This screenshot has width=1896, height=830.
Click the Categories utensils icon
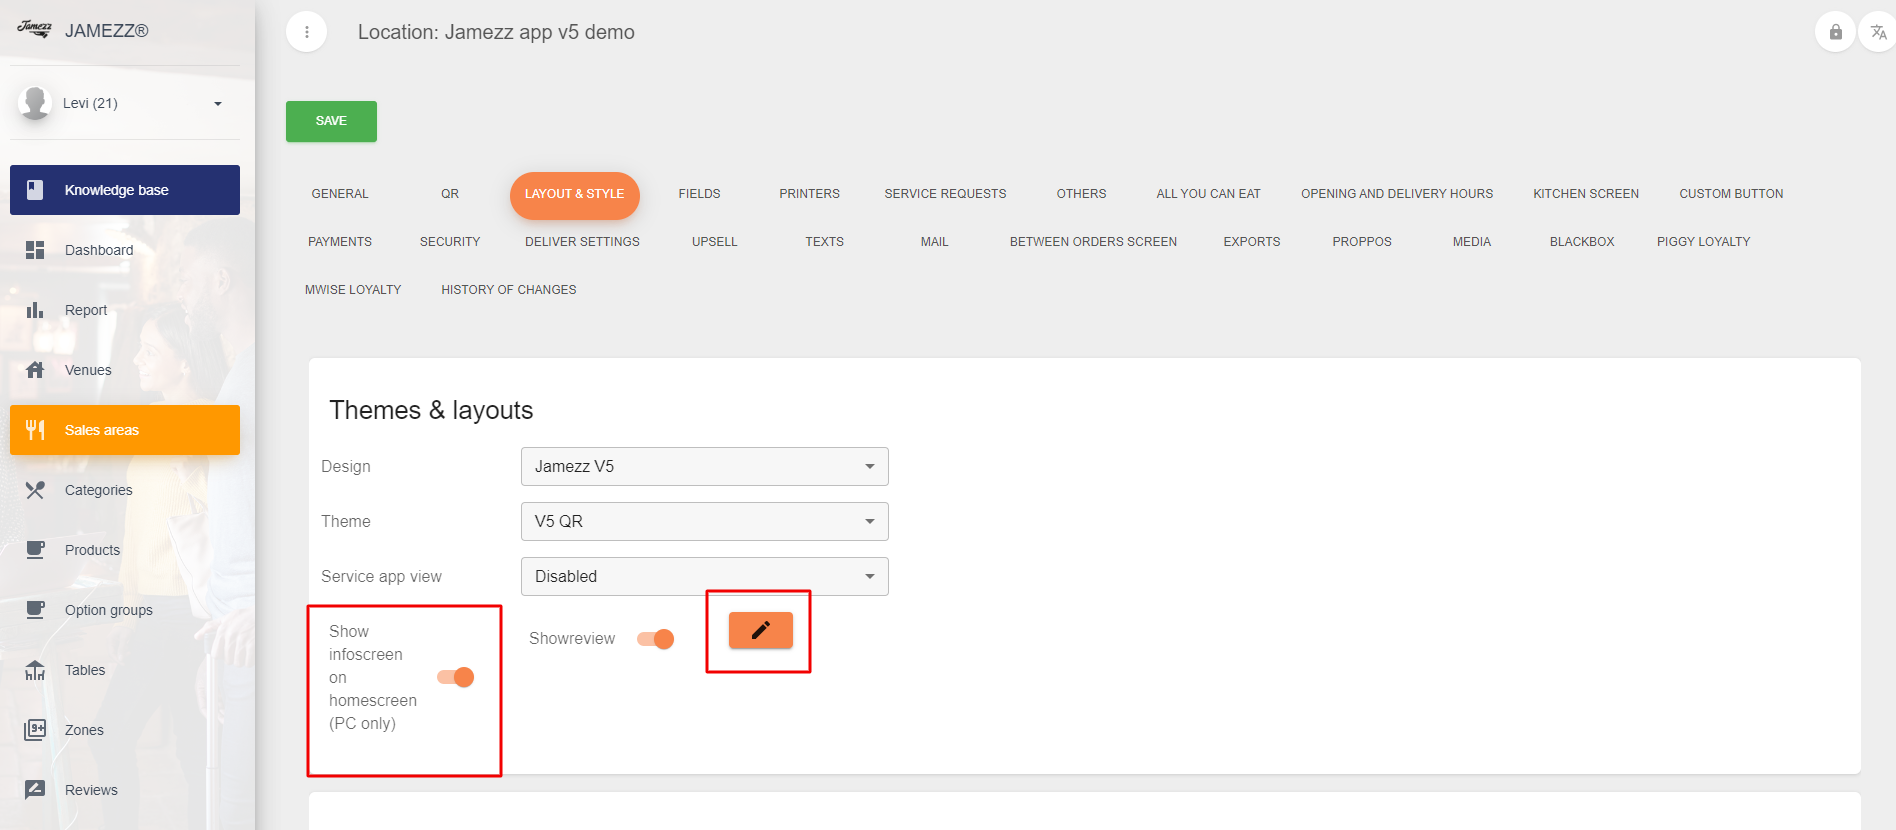tap(35, 490)
